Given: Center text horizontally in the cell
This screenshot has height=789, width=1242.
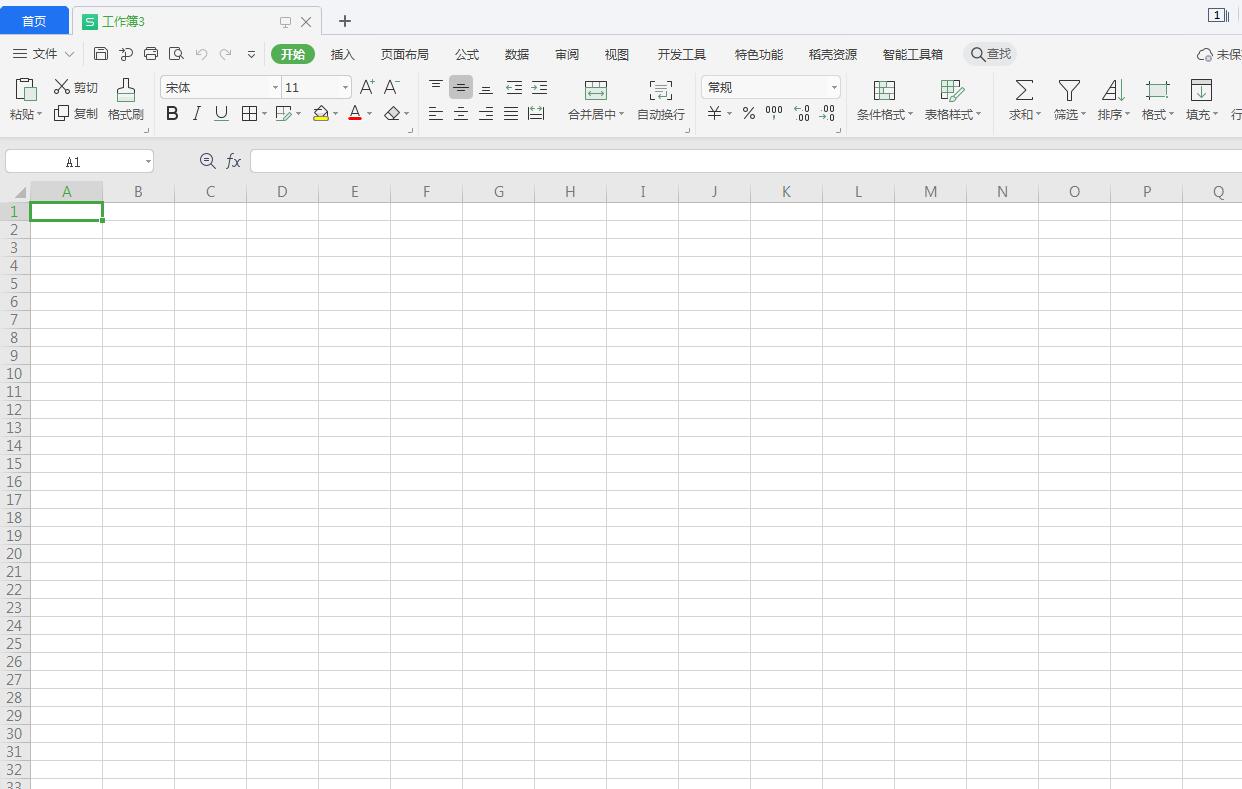Looking at the screenshot, I should click(461, 114).
